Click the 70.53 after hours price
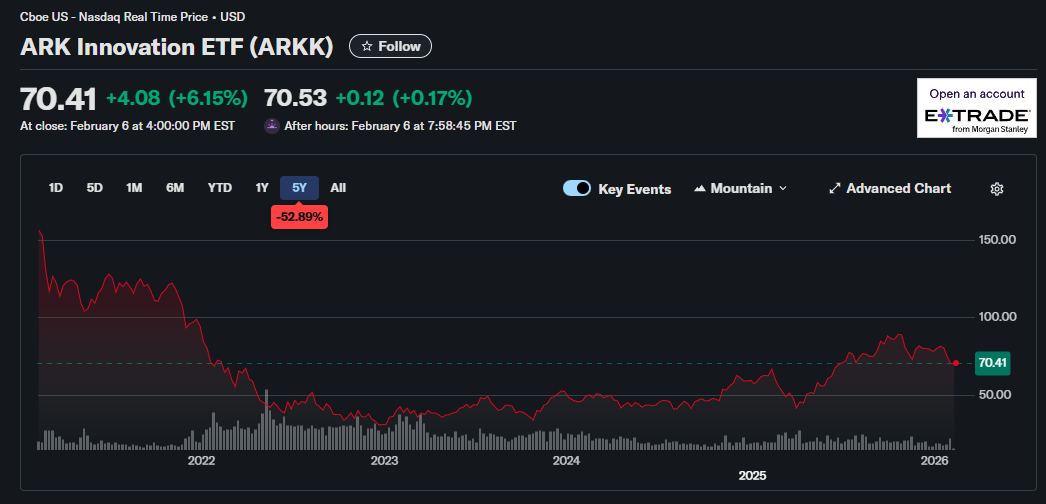The width and height of the screenshot is (1046, 504). (x=296, y=99)
